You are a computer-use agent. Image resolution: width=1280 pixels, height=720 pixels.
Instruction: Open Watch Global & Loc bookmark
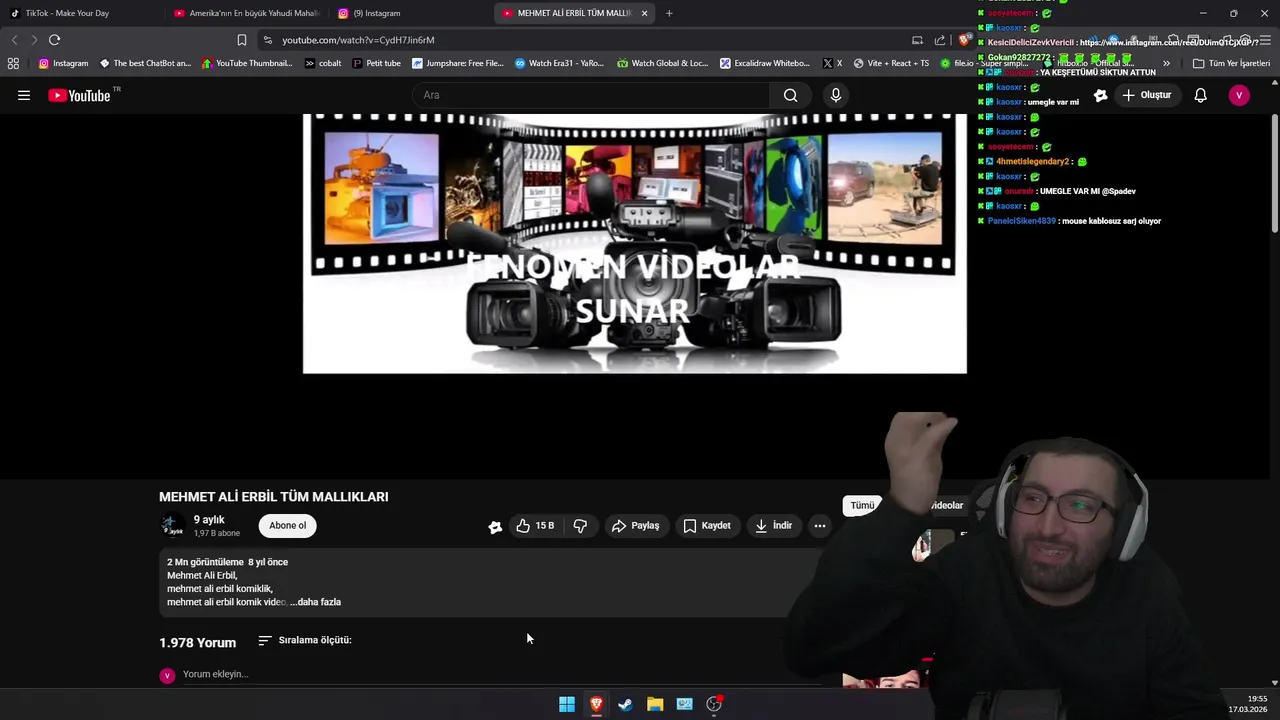(662, 63)
